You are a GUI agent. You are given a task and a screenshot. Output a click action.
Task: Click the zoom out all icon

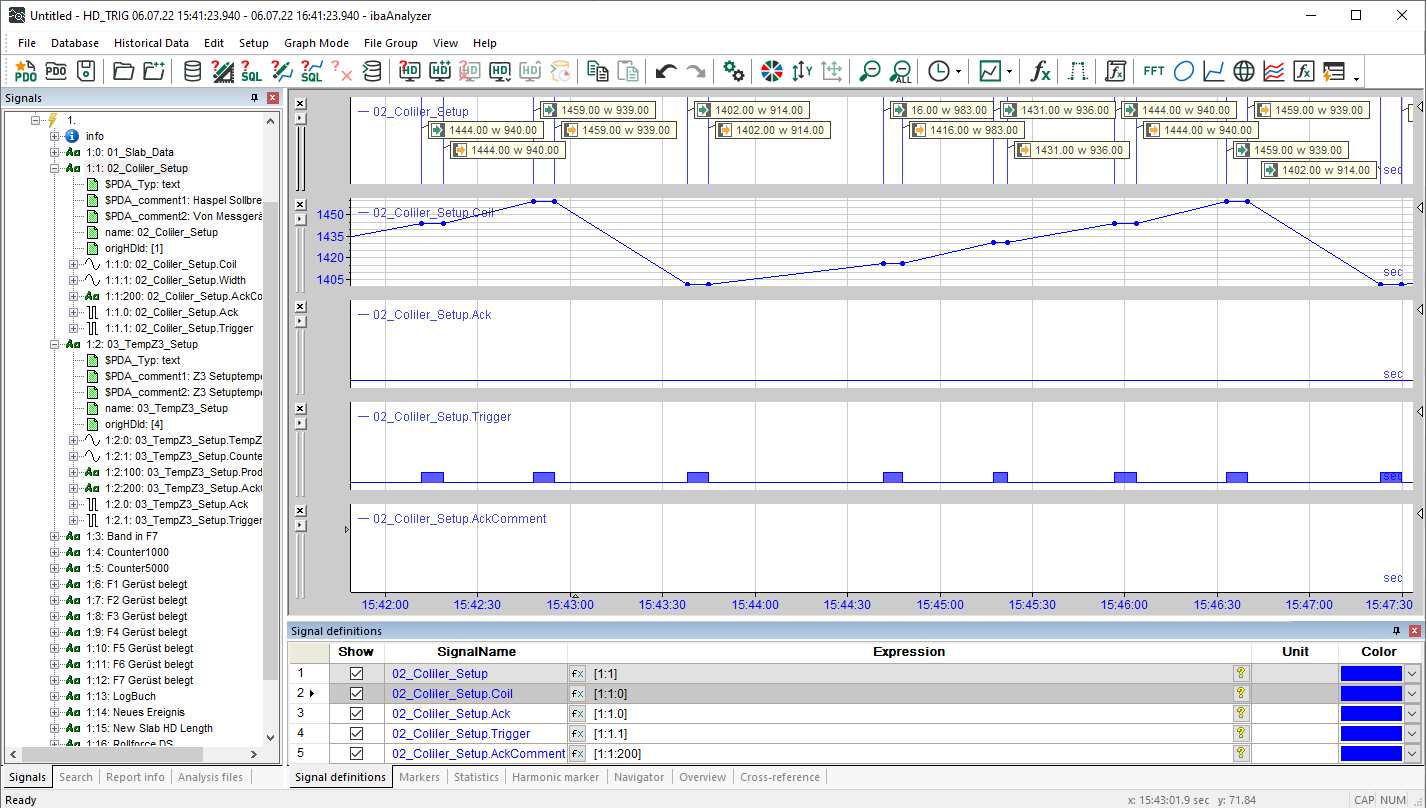click(x=901, y=71)
